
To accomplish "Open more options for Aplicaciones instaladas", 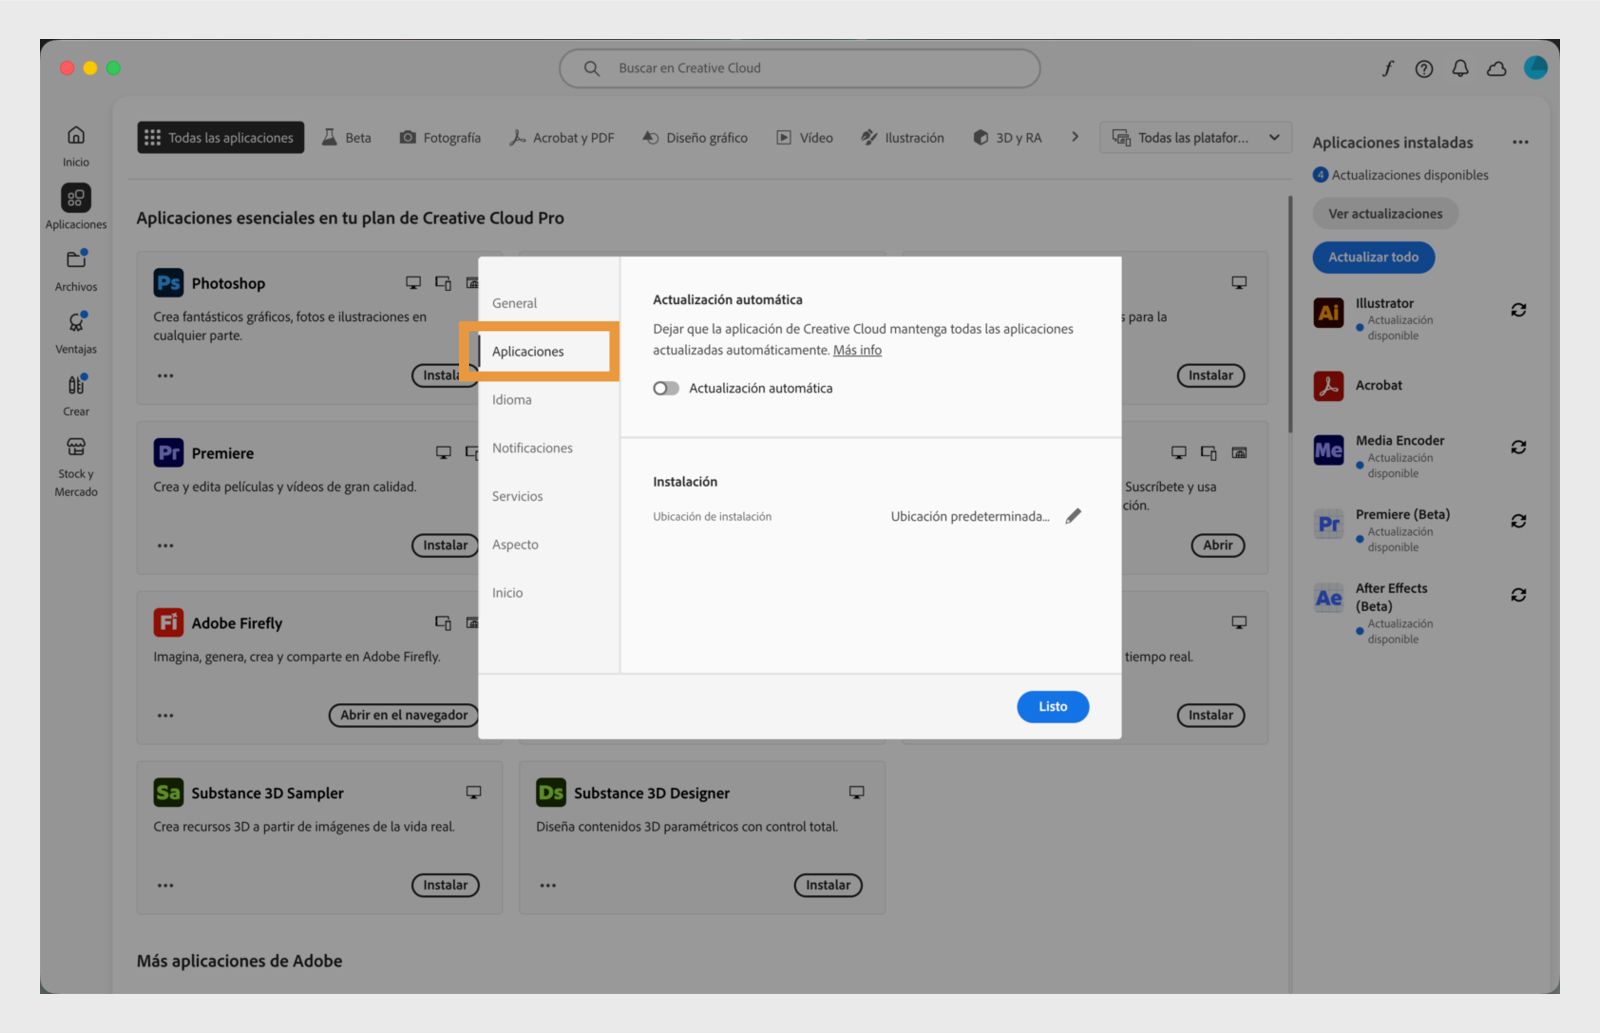I will (x=1520, y=142).
